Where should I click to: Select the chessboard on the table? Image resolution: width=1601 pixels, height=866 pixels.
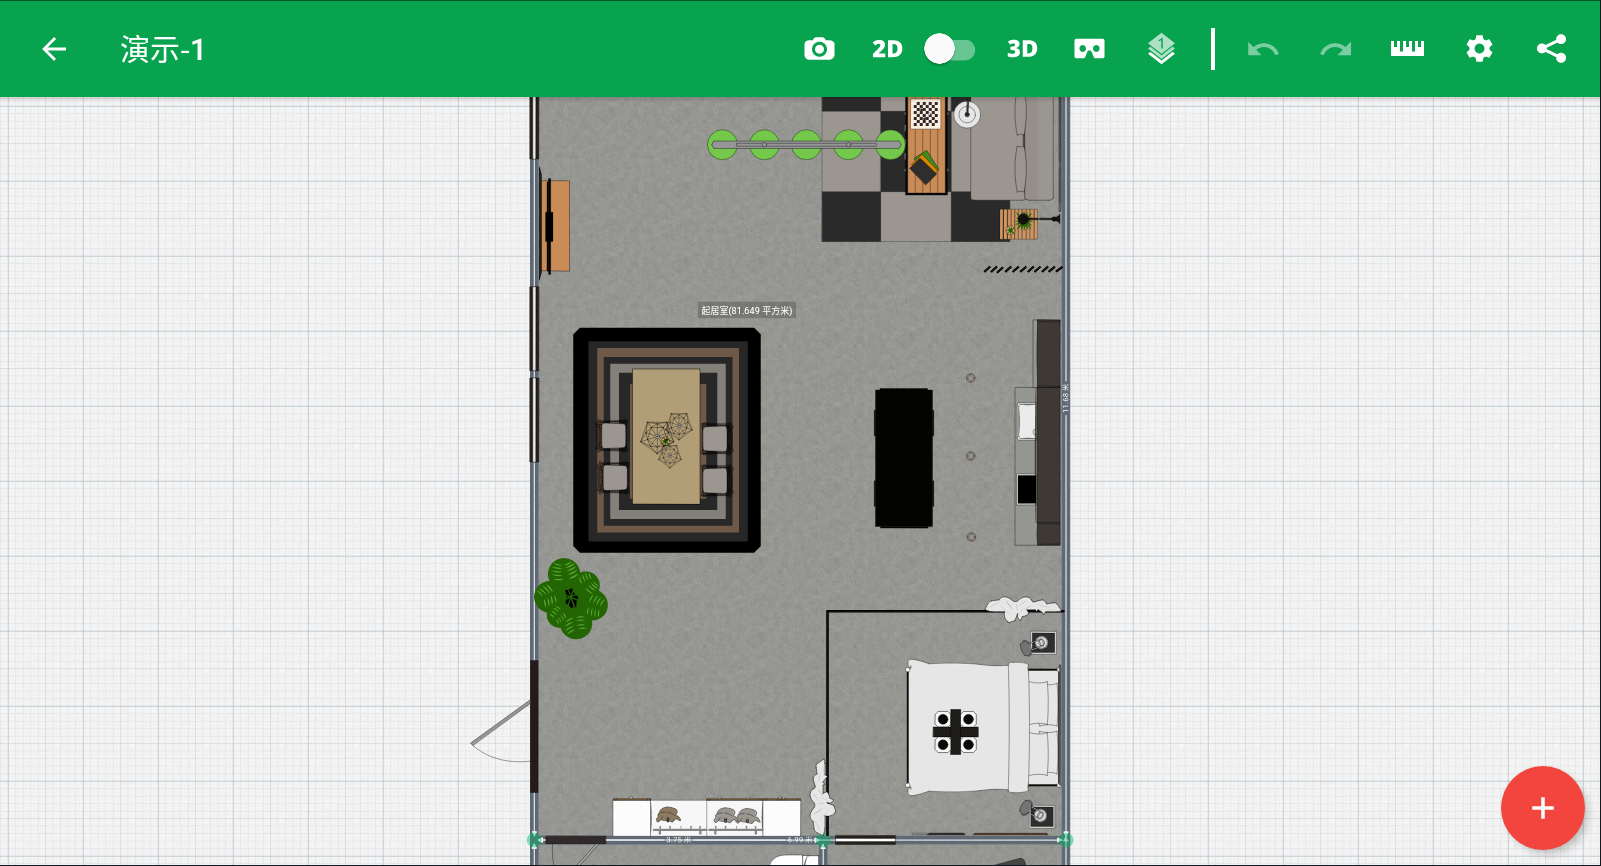point(926,114)
